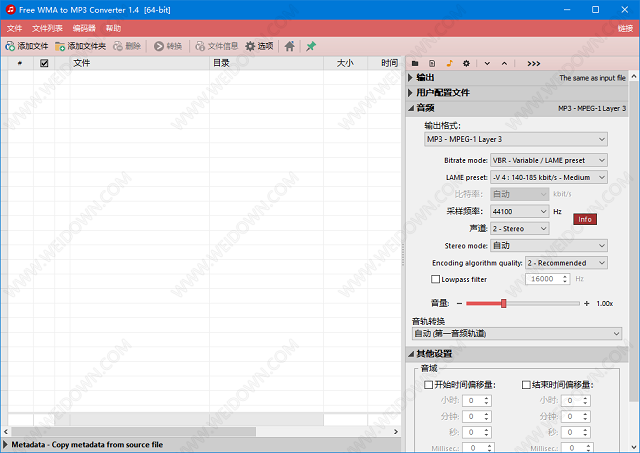Viewport: 640px width, 453px height.
Task: Click the >>> arrows in panel toolbar
Action: pos(533,64)
